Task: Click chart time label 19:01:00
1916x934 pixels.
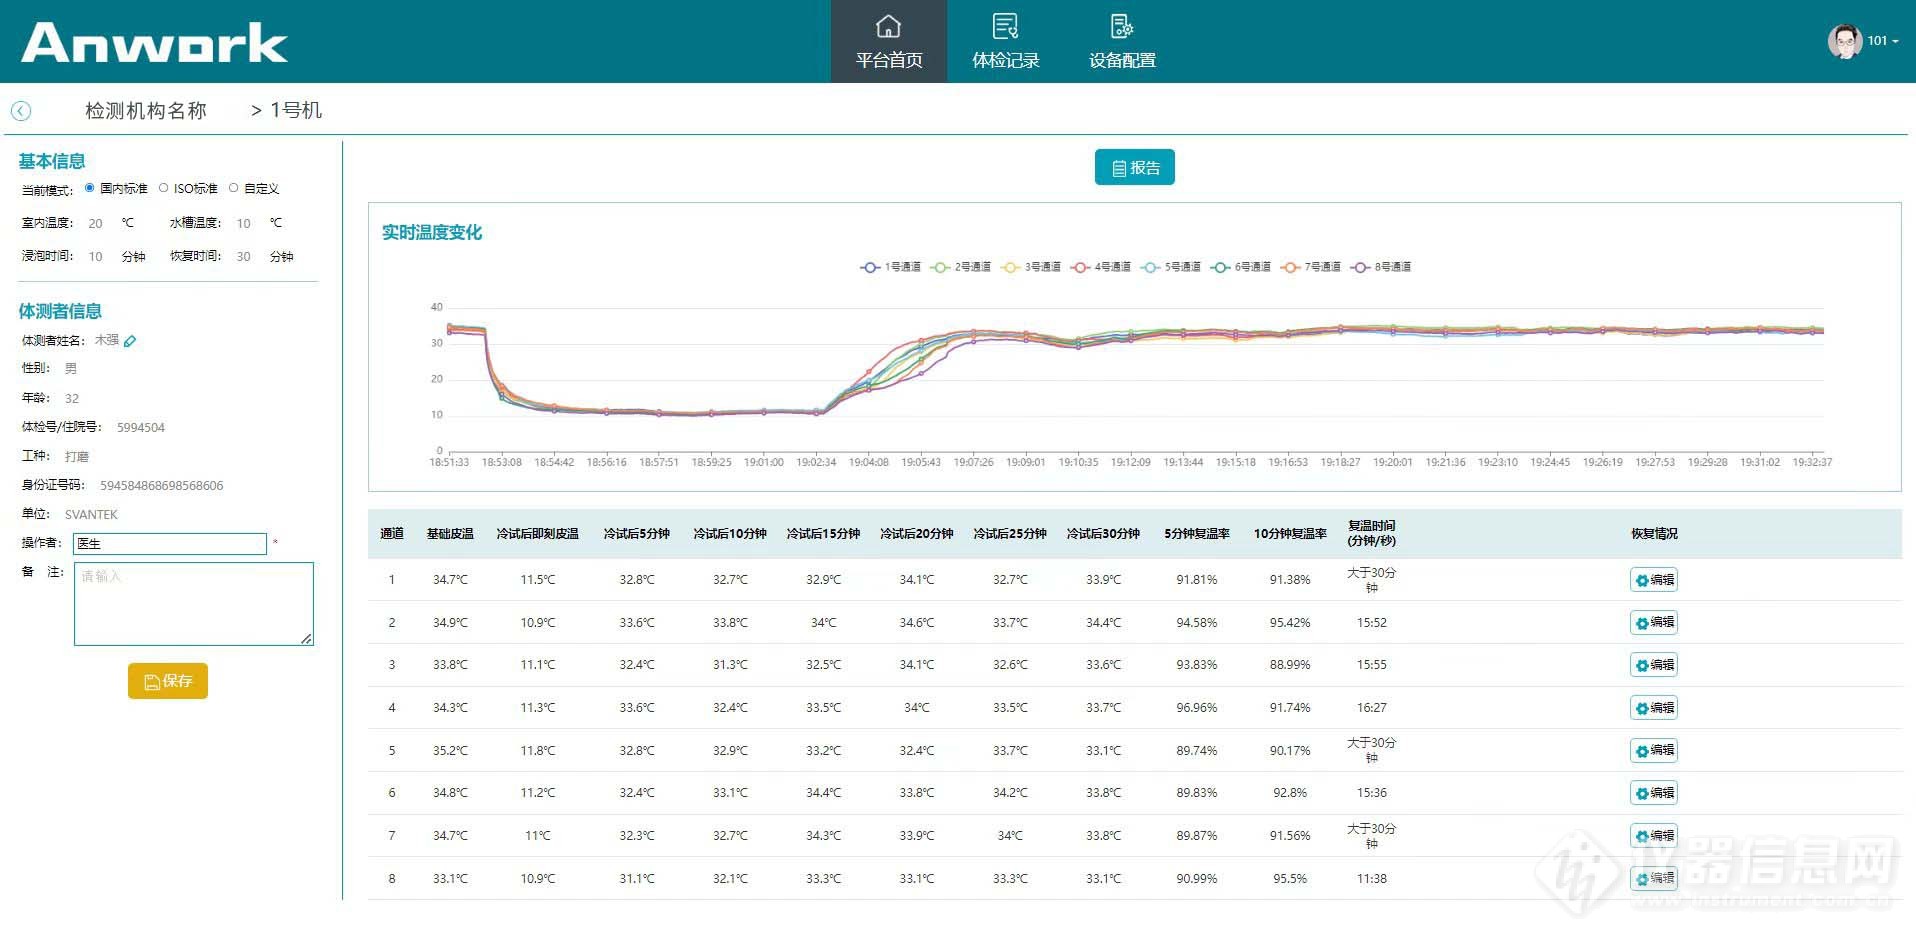Action: [763, 463]
